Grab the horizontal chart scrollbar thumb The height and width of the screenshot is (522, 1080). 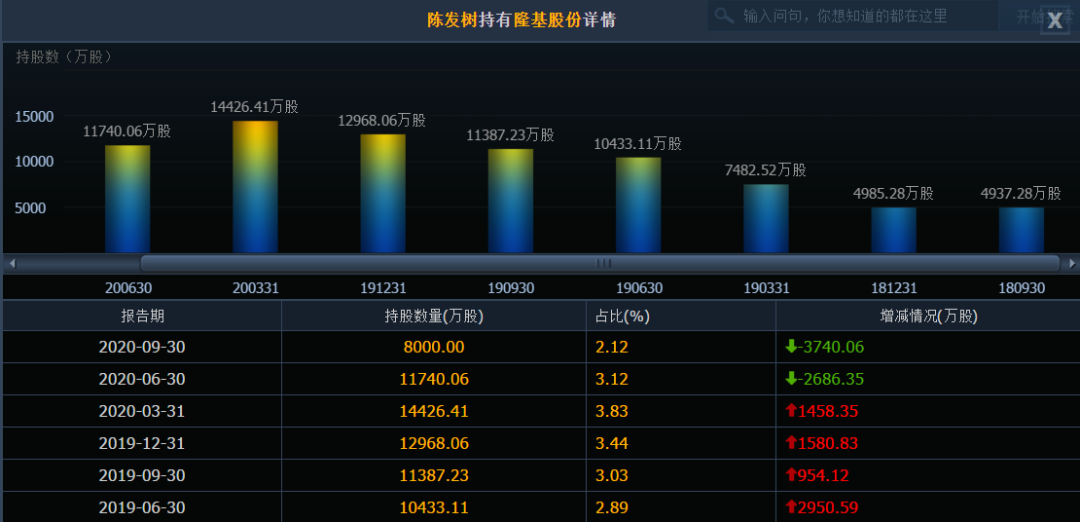600,263
